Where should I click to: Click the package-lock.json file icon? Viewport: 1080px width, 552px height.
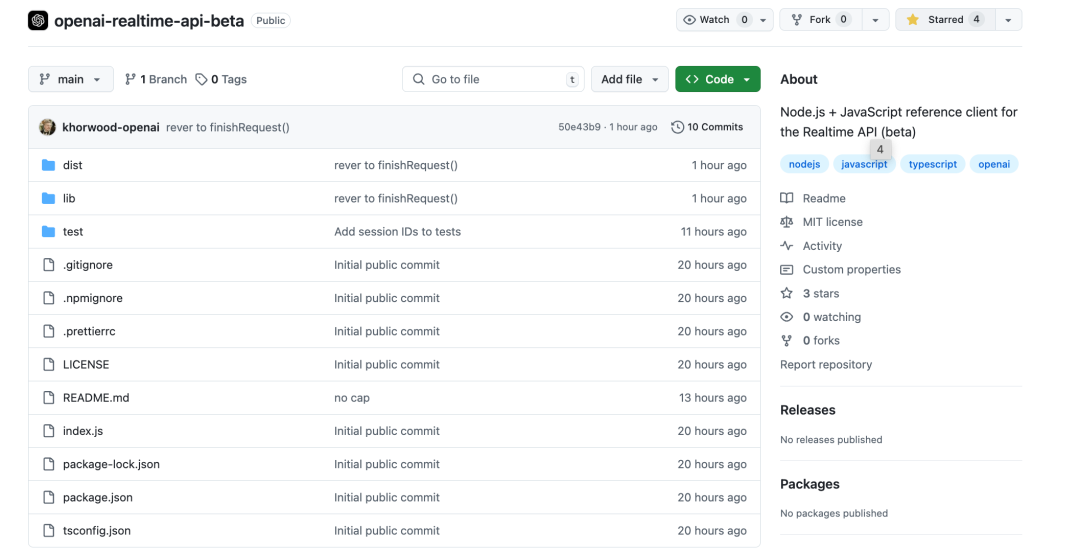click(x=48, y=464)
